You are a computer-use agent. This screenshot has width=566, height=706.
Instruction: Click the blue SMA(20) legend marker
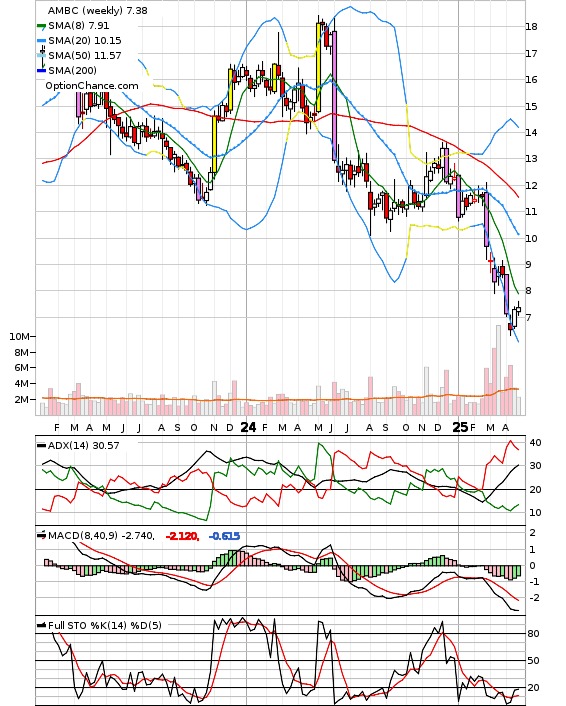pos(41,41)
